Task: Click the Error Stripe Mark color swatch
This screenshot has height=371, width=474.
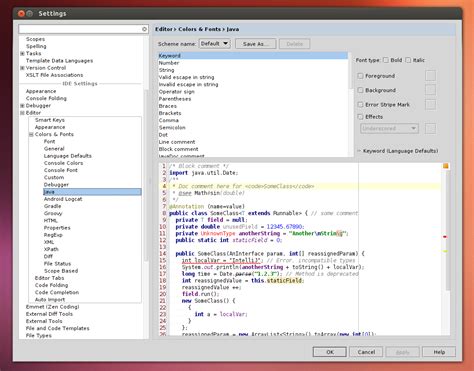Action: tap(430, 104)
